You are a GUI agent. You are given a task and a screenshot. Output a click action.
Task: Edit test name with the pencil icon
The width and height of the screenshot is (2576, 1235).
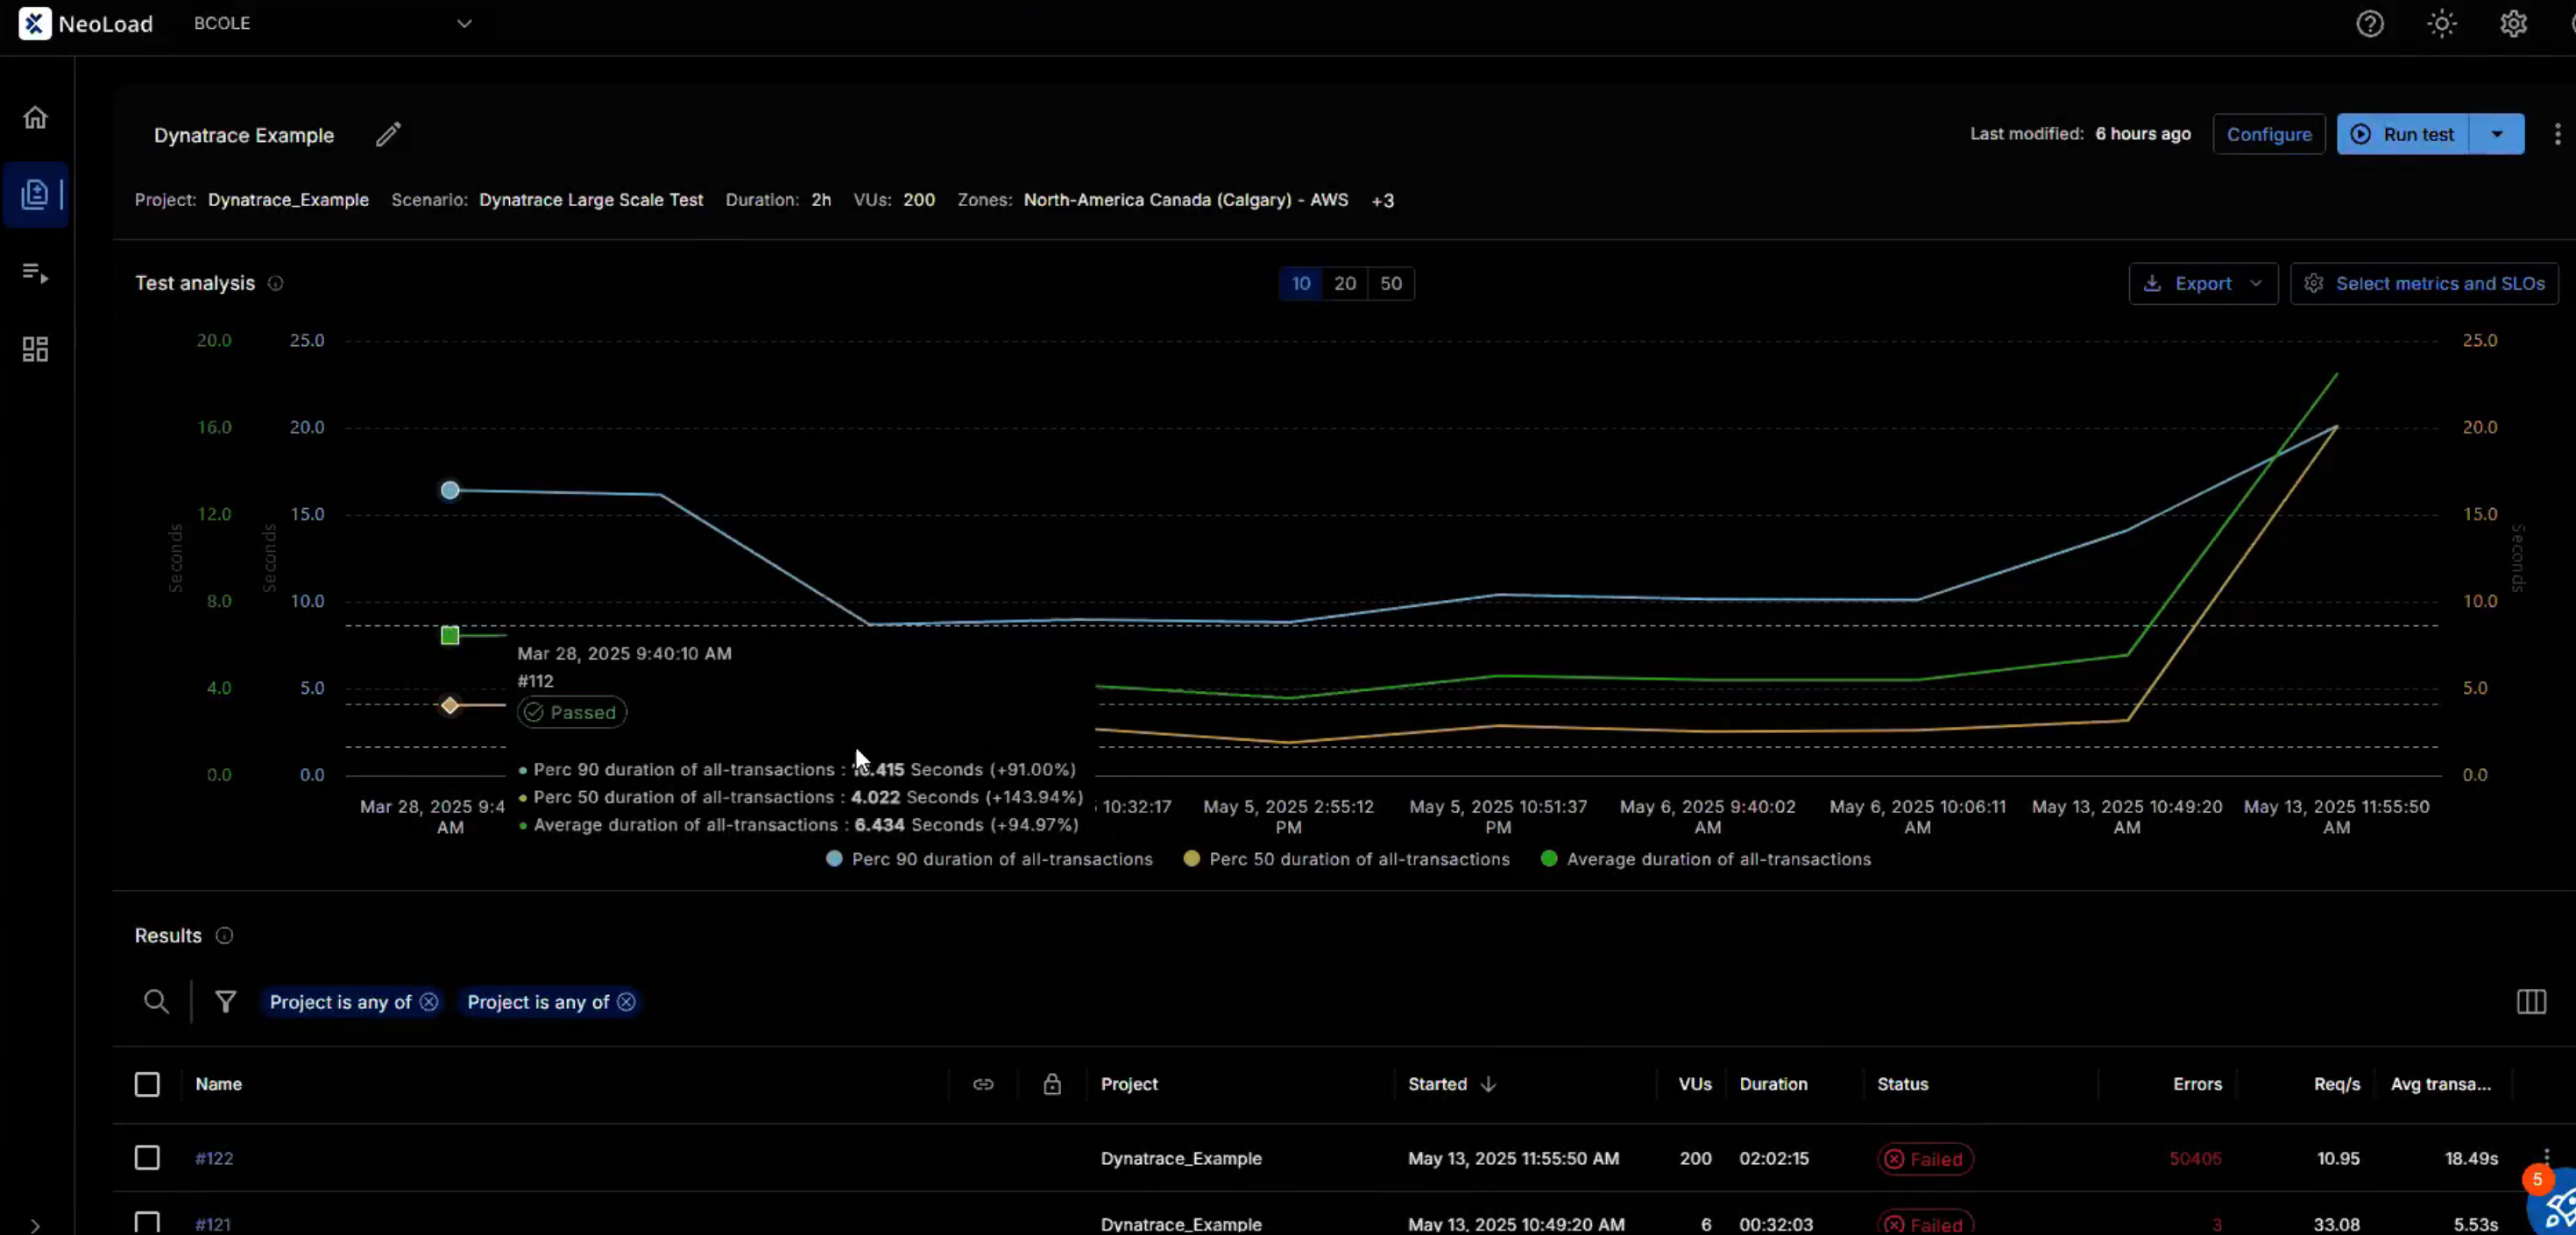(388, 135)
